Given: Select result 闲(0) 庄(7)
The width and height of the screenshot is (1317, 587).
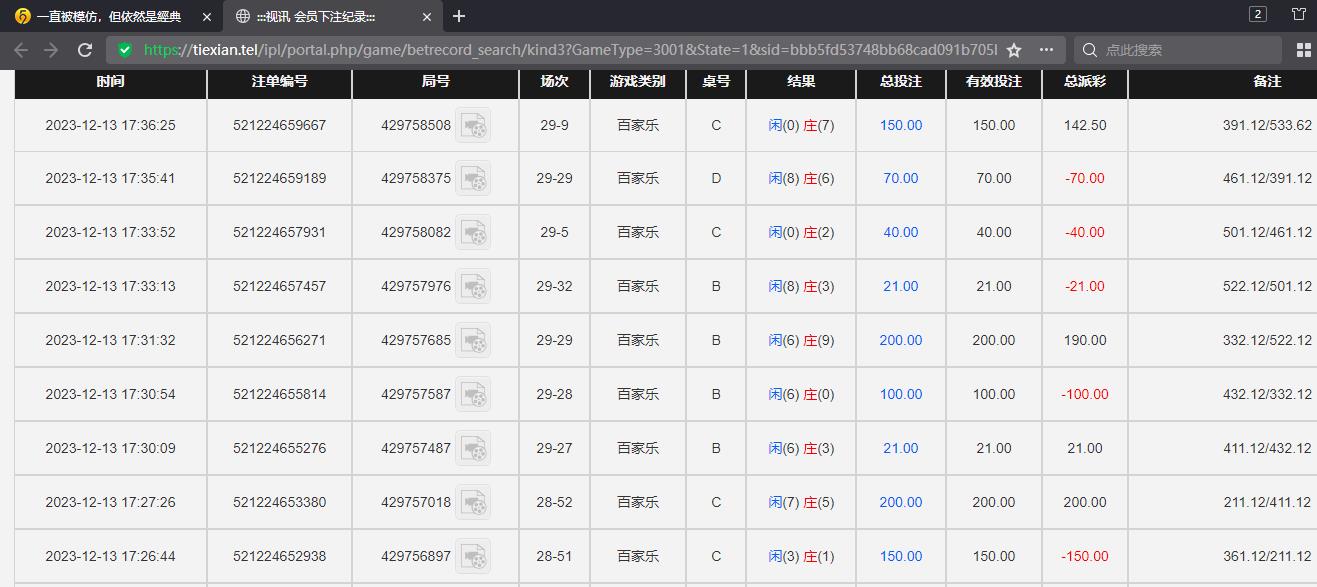Looking at the screenshot, I should 801,125.
